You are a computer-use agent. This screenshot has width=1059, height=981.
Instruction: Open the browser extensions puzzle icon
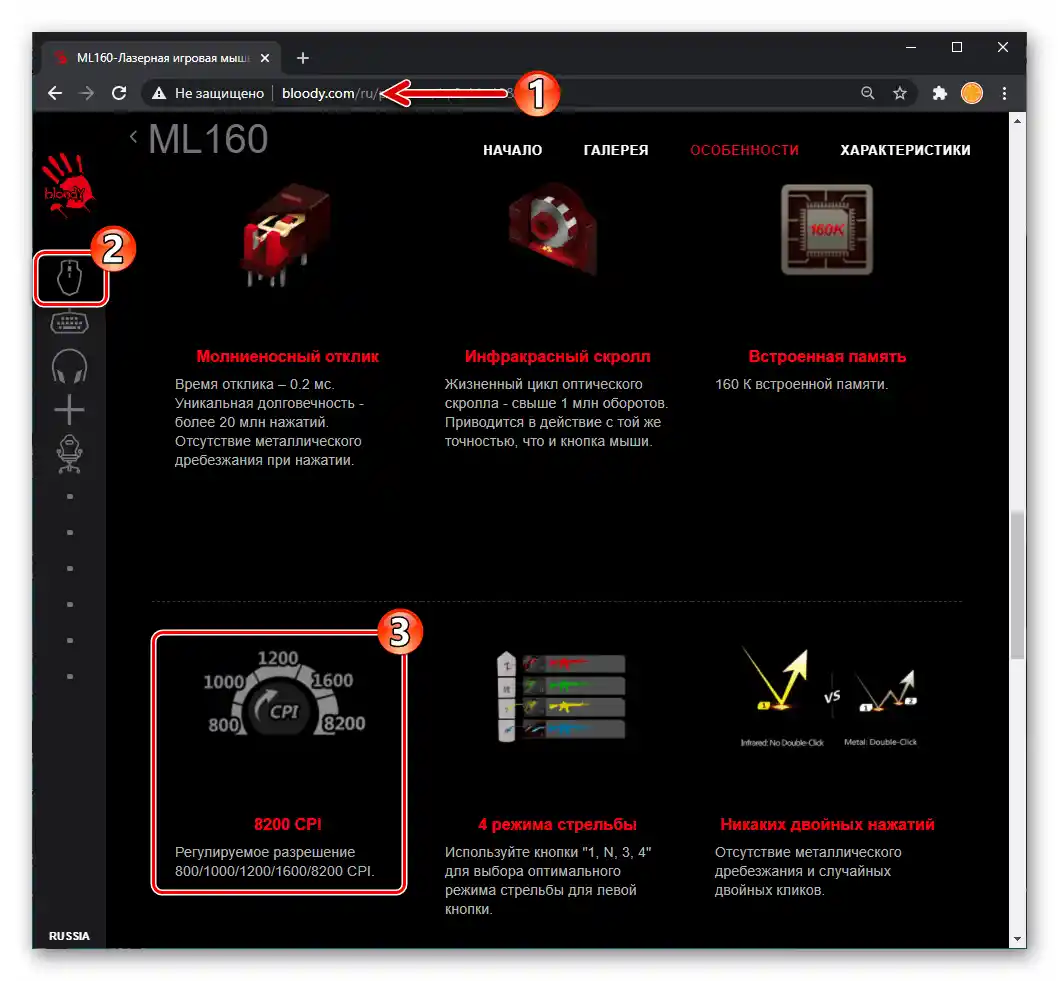(939, 93)
